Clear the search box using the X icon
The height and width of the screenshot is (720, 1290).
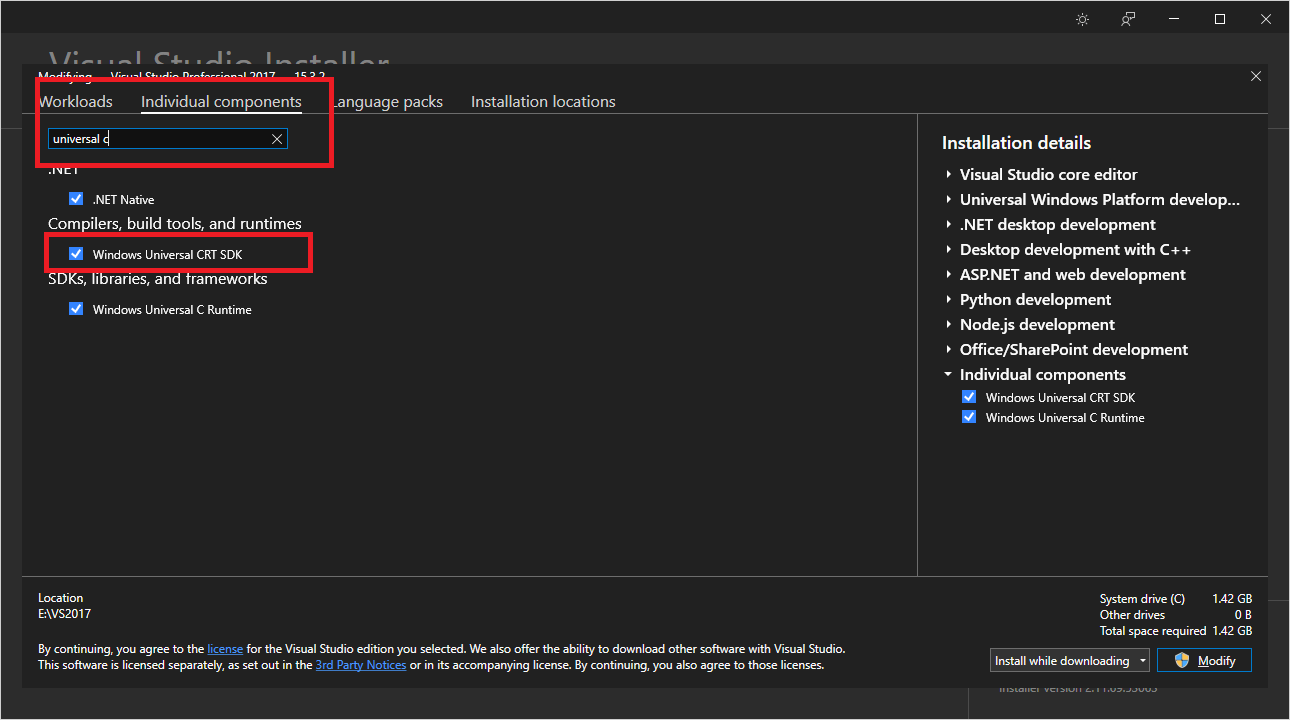point(277,138)
